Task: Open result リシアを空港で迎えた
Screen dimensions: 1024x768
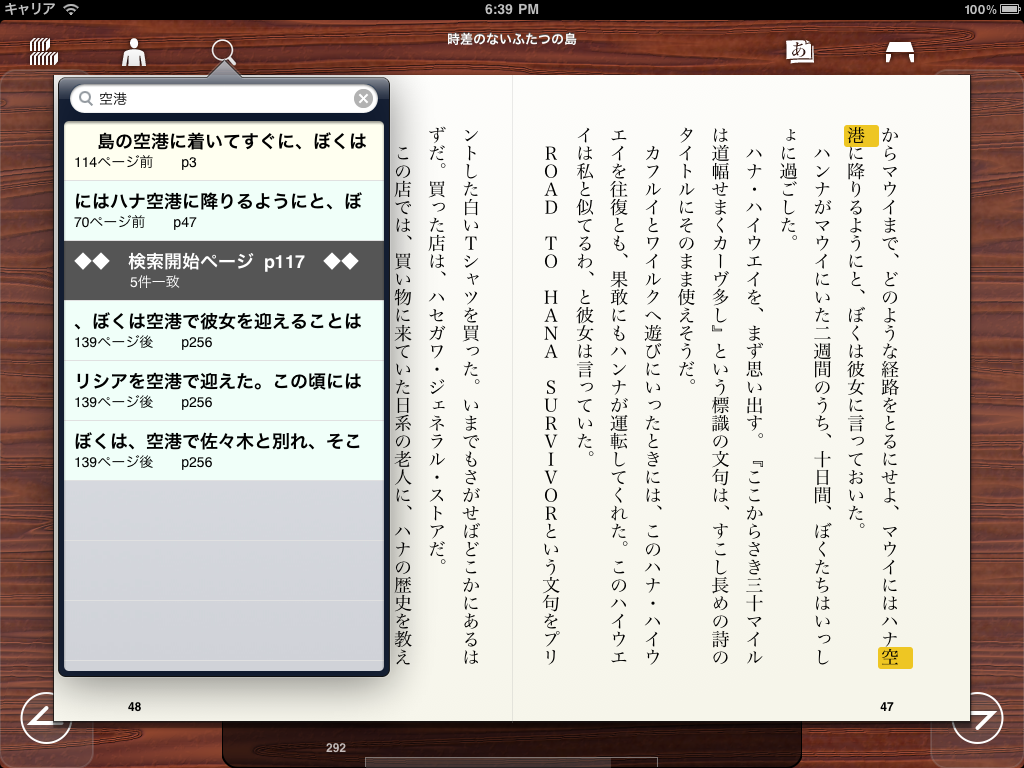Action: (x=223, y=390)
